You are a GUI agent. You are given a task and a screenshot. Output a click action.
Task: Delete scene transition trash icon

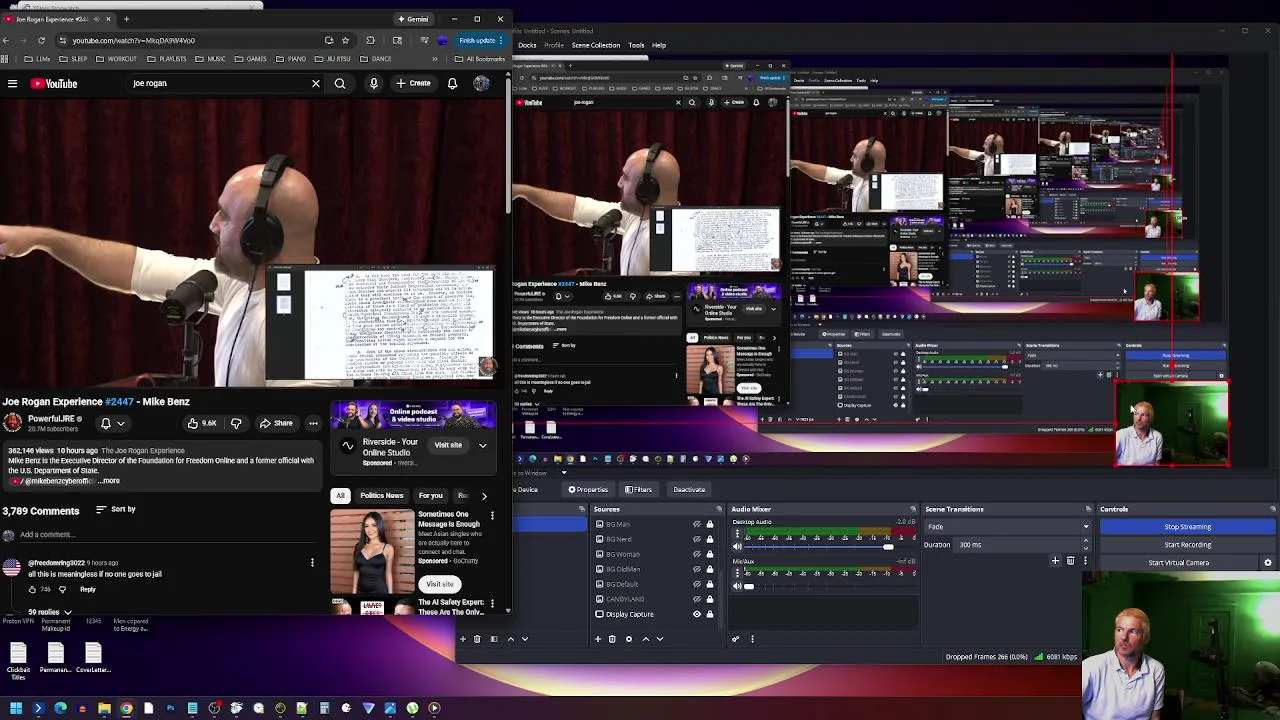click(x=1070, y=561)
